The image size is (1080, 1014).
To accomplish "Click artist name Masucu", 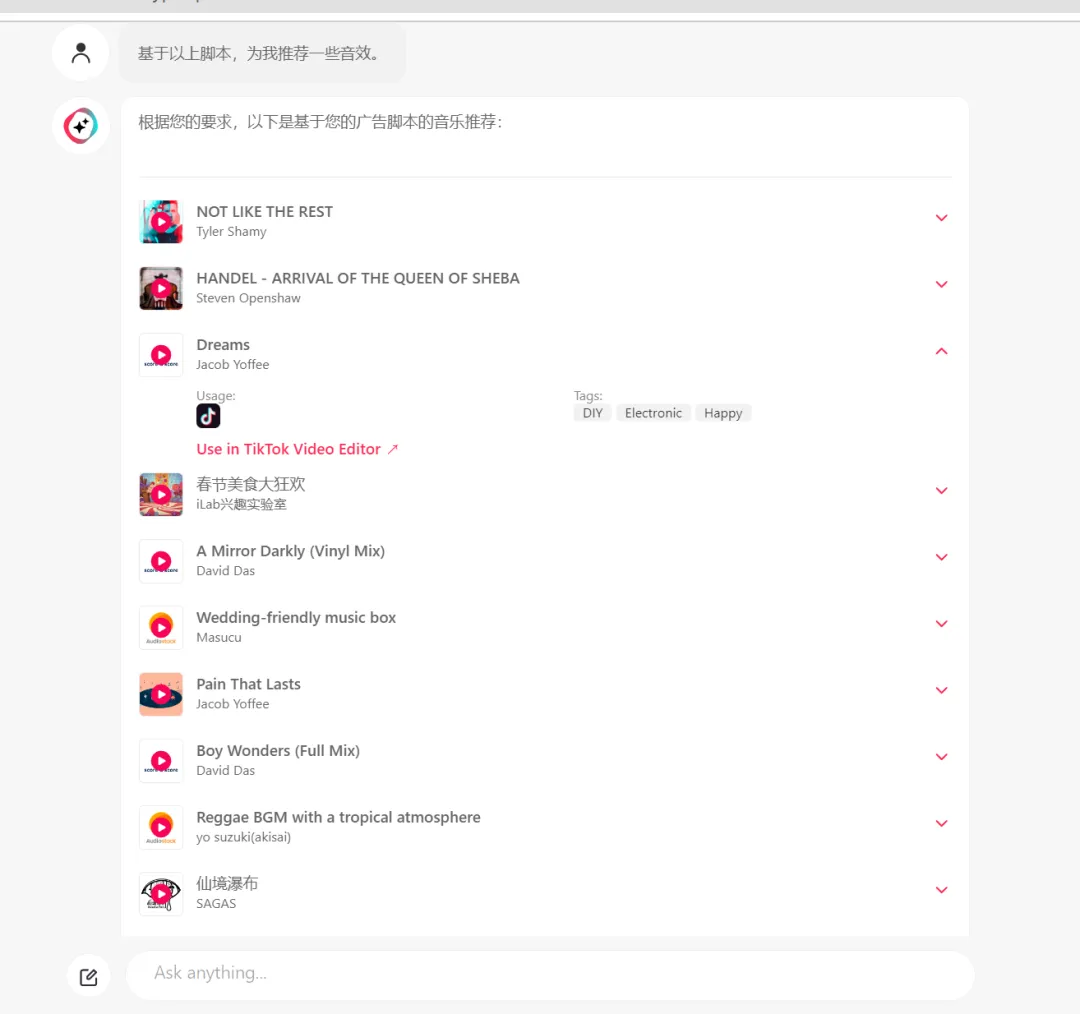I will click(219, 638).
